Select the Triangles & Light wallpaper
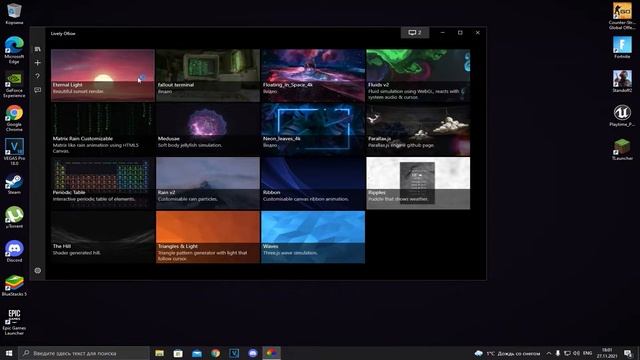The height and width of the screenshot is (360, 640). point(208,237)
